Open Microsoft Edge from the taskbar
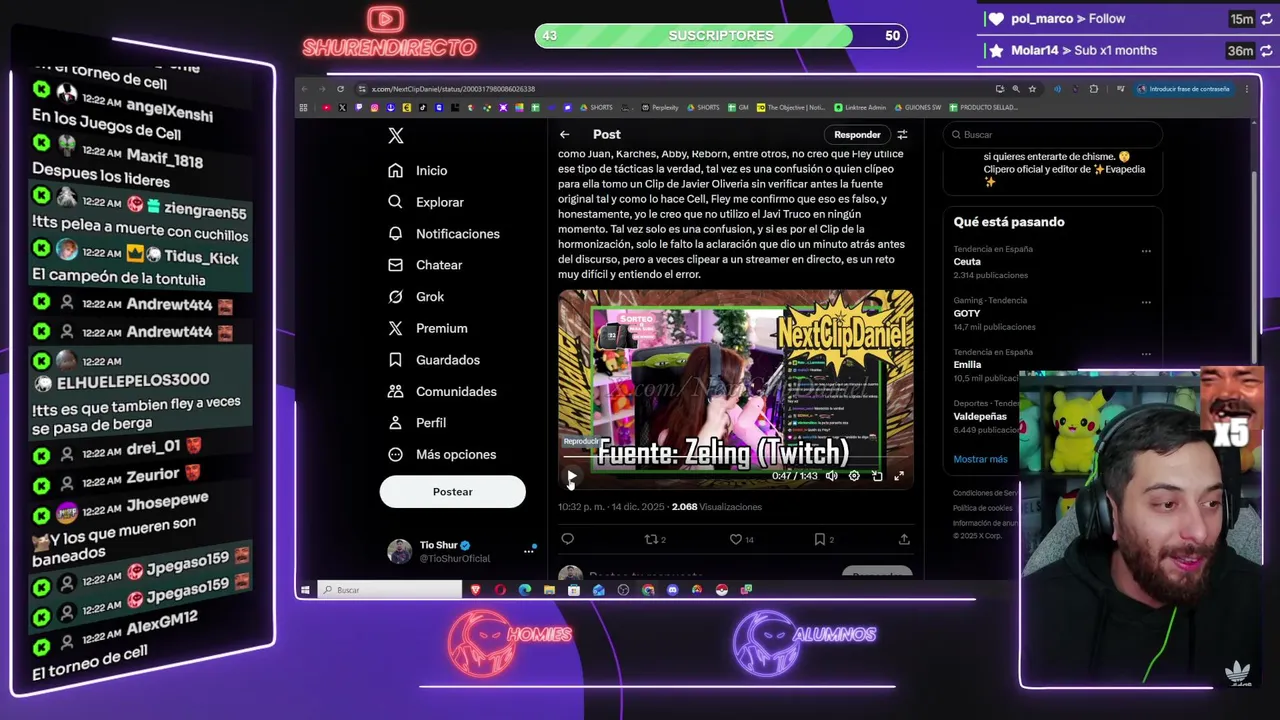Screen dimensions: 1280x720 pos(525,590)
